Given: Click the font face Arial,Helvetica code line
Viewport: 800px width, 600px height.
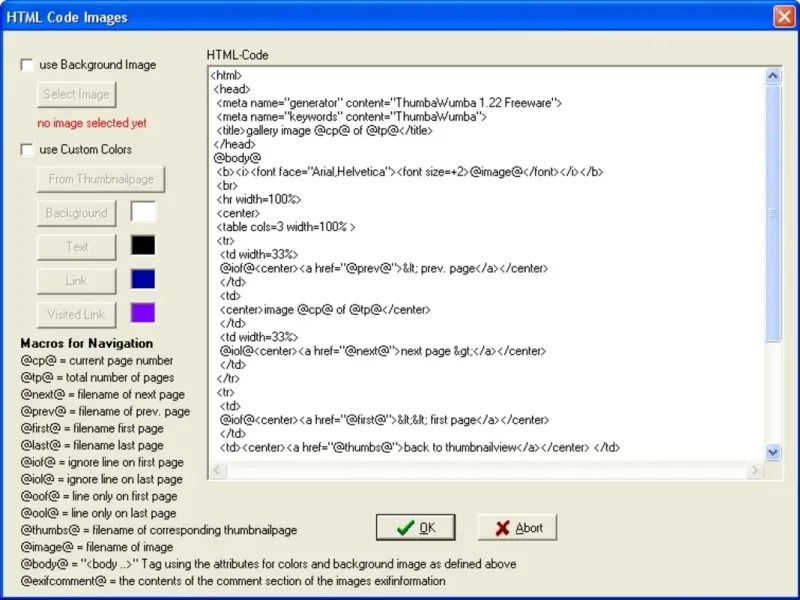Looking at the screenshot, I should point(410,172).
